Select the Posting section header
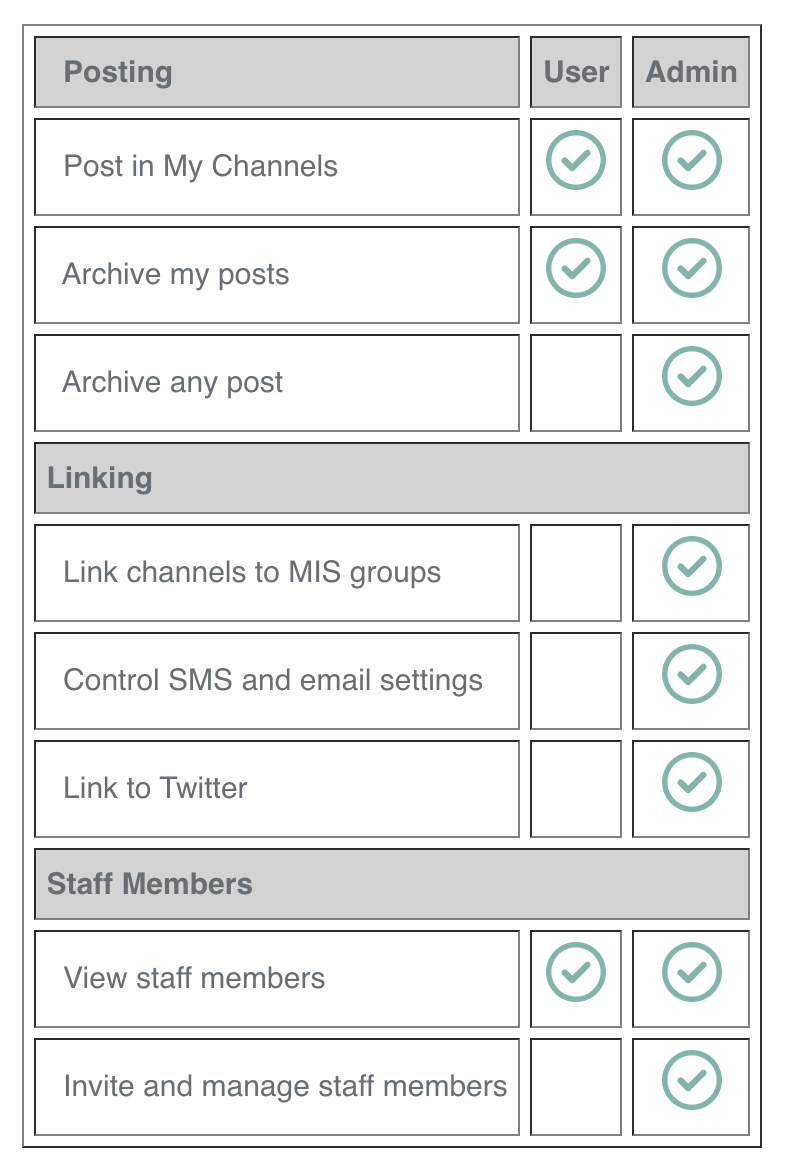 coord(277,72)
